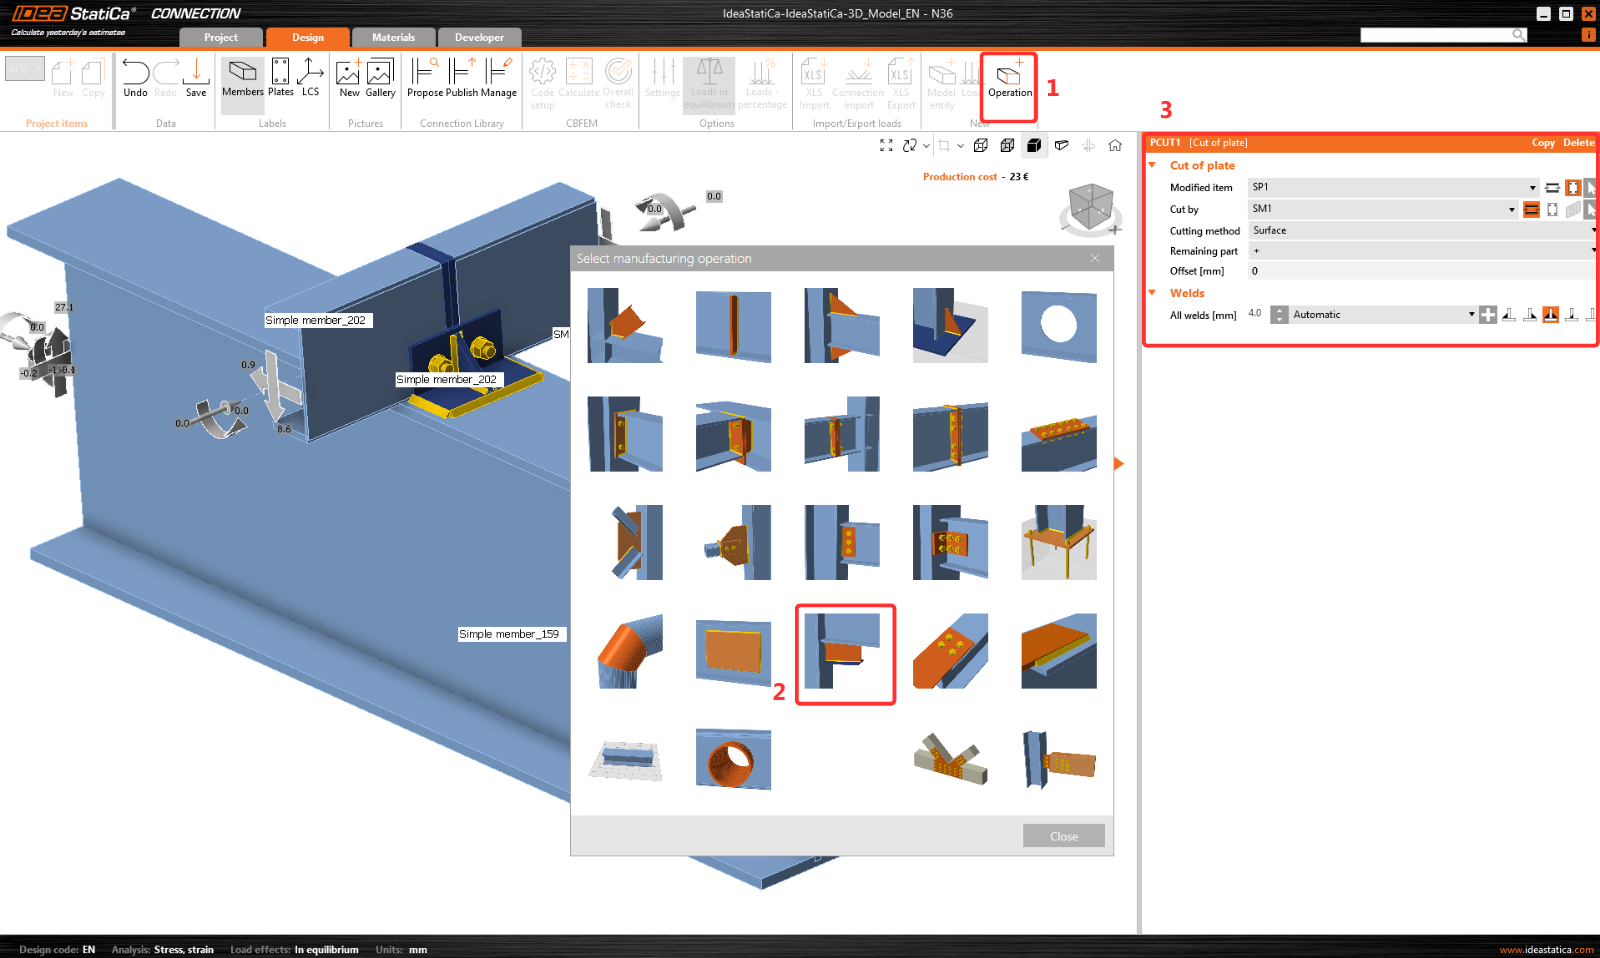Select the Cut of plate operation thumbnail
This screenshot has width=1600, height=958.
[844, 652]
